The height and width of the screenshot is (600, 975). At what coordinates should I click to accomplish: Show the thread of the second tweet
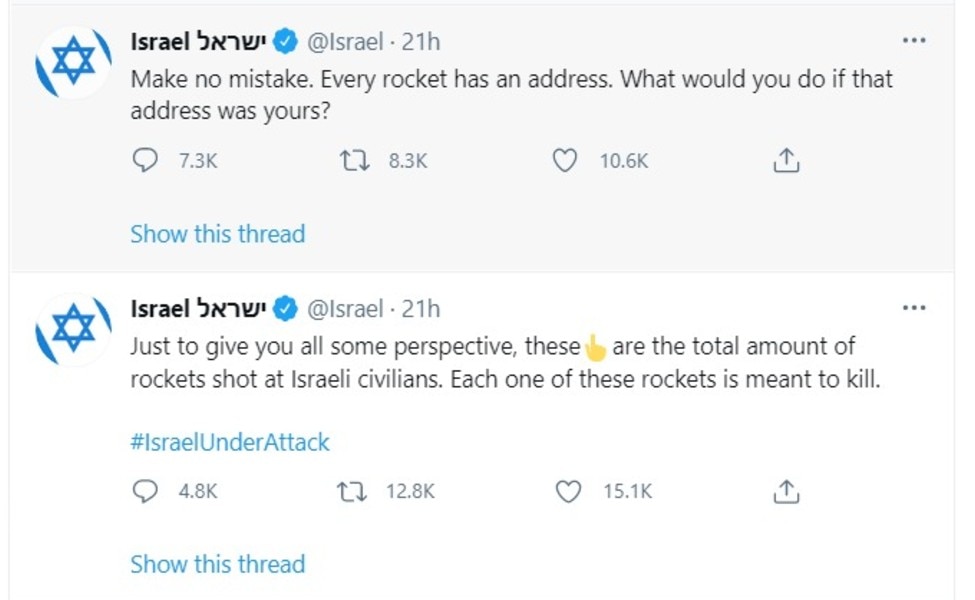coord(217,563)
